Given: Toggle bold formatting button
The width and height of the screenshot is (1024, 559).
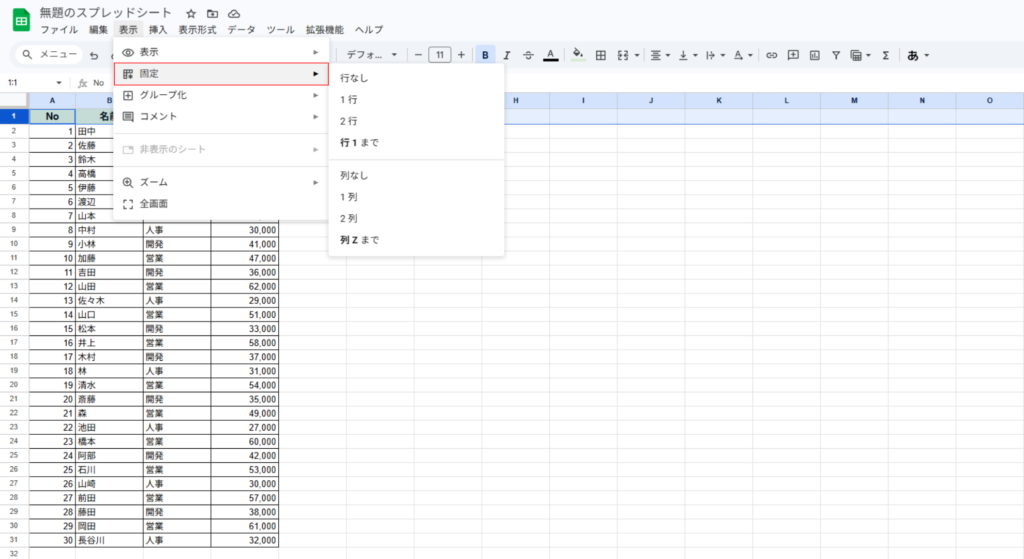Looking at the screenshot, I should coord(485,55).
